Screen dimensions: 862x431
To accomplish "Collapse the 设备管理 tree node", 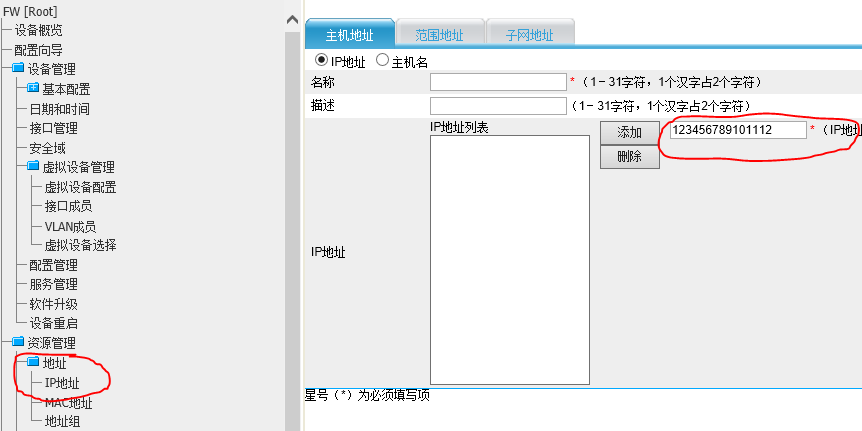I will click(x=52, y=69).
